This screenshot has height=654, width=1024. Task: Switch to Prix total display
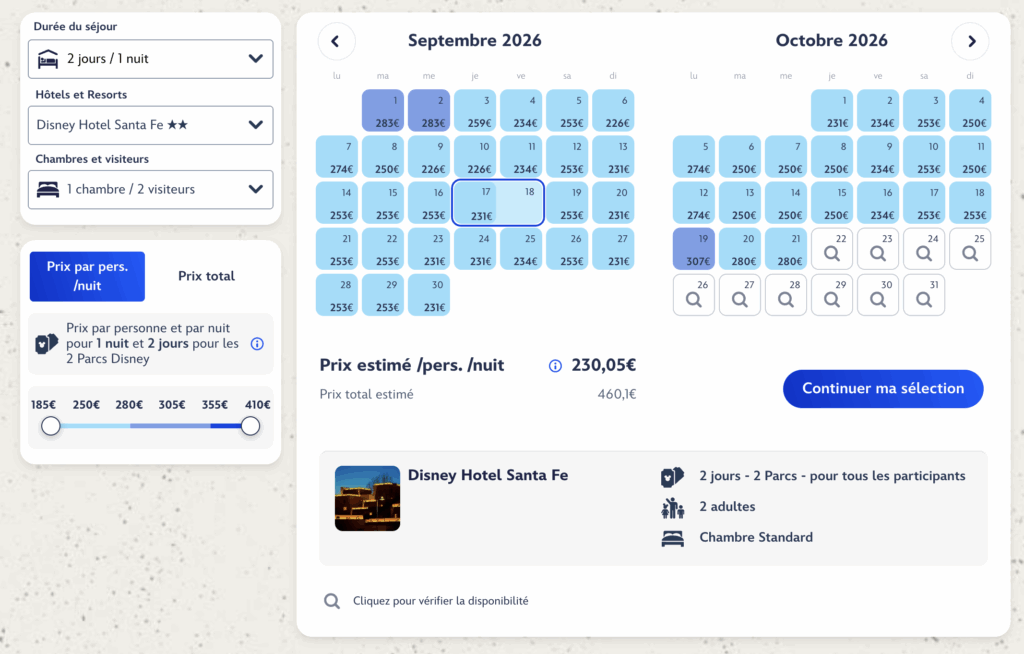pos(206,276)
